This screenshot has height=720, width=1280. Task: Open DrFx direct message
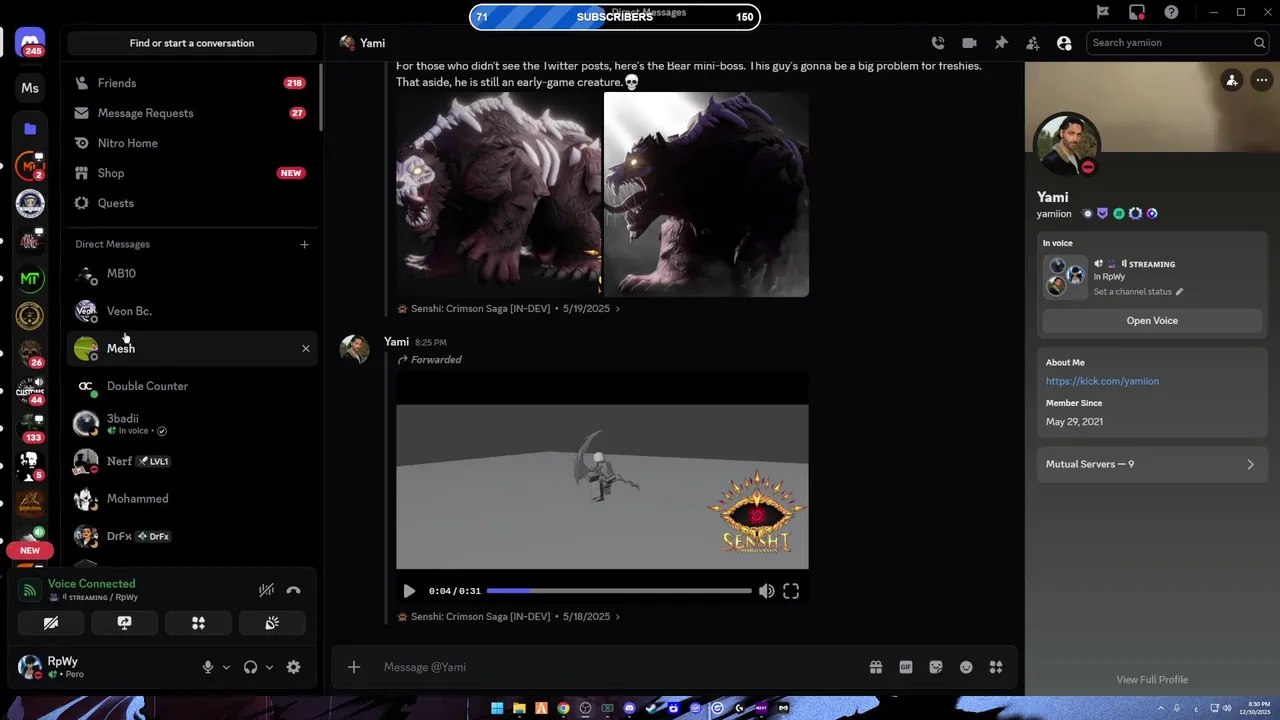tap(191, 536)
